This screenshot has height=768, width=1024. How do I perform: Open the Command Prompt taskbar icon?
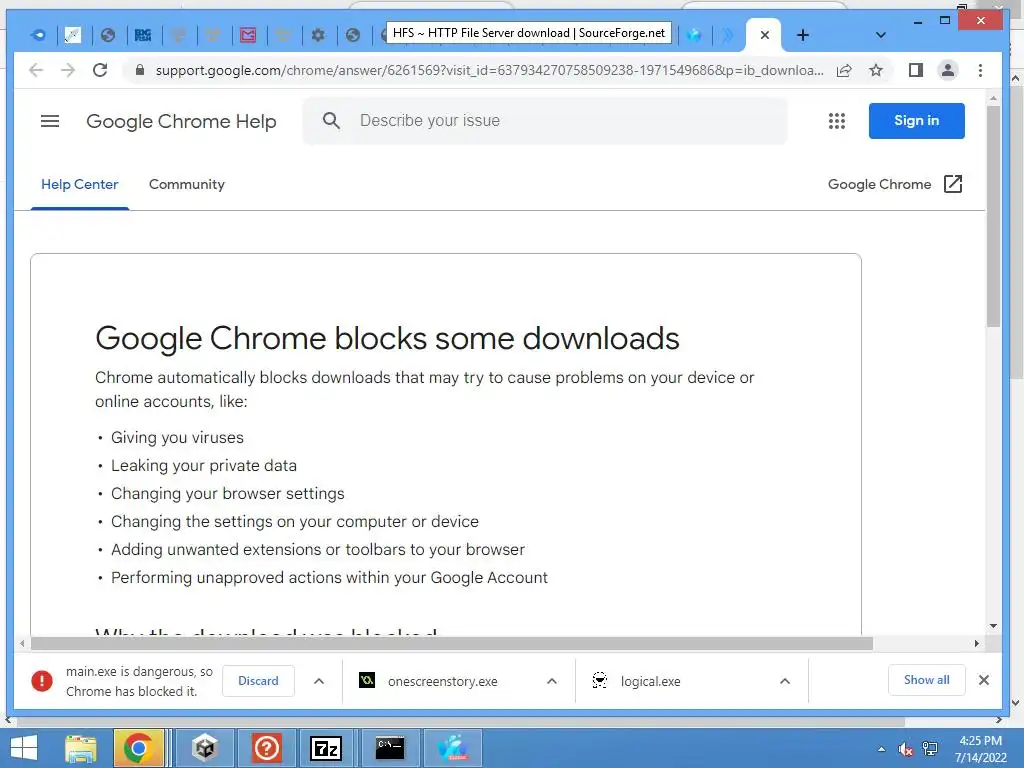pyautogui.click(x=390, y=748)
